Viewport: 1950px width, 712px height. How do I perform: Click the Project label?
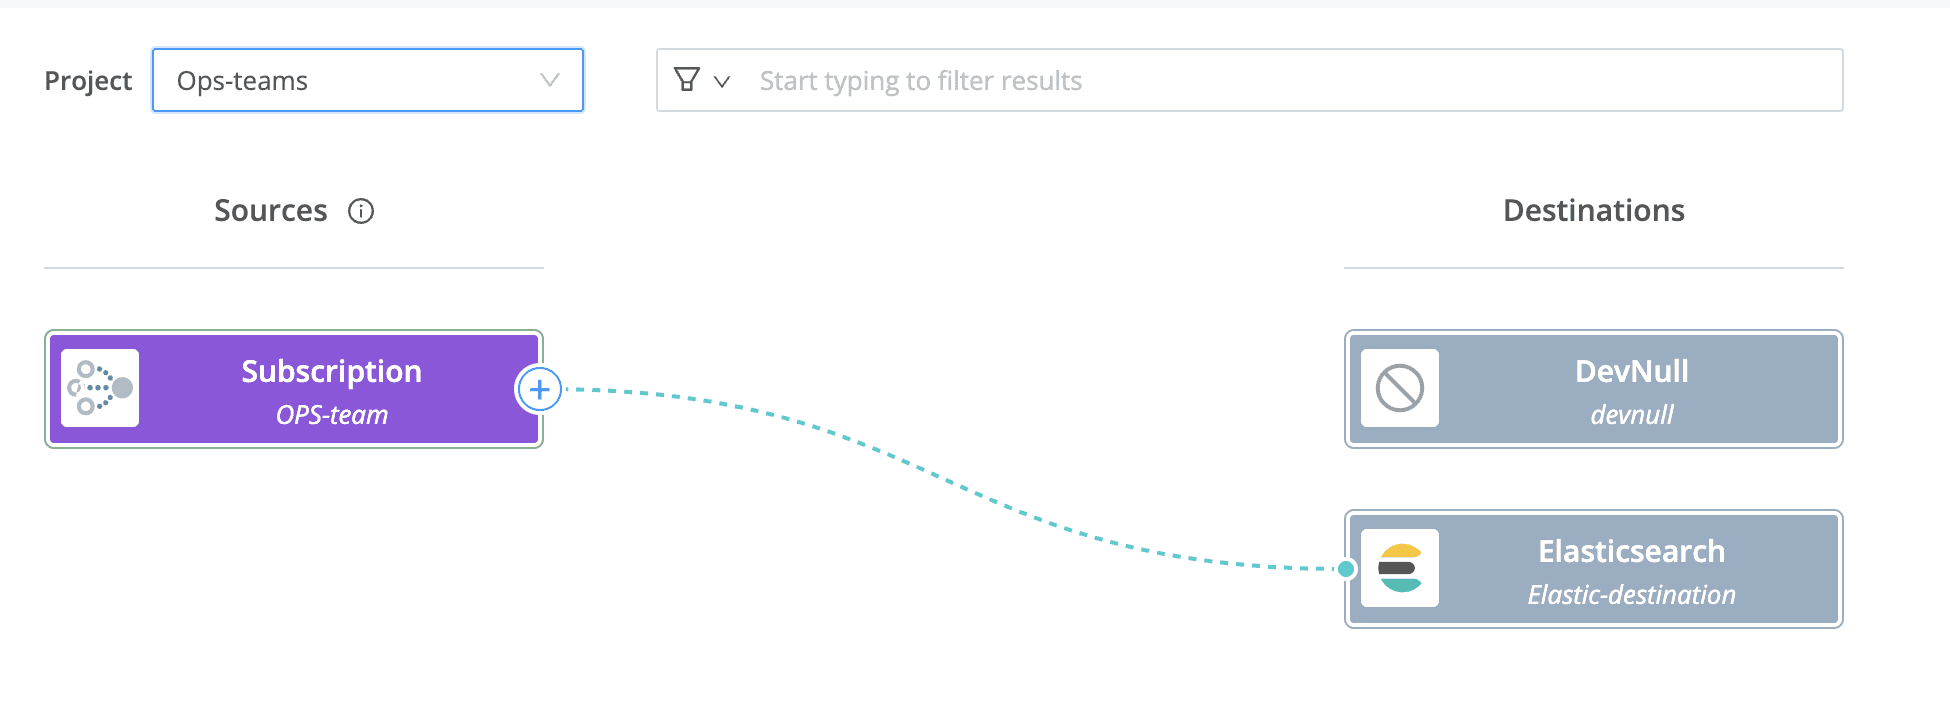pos(87,80)
